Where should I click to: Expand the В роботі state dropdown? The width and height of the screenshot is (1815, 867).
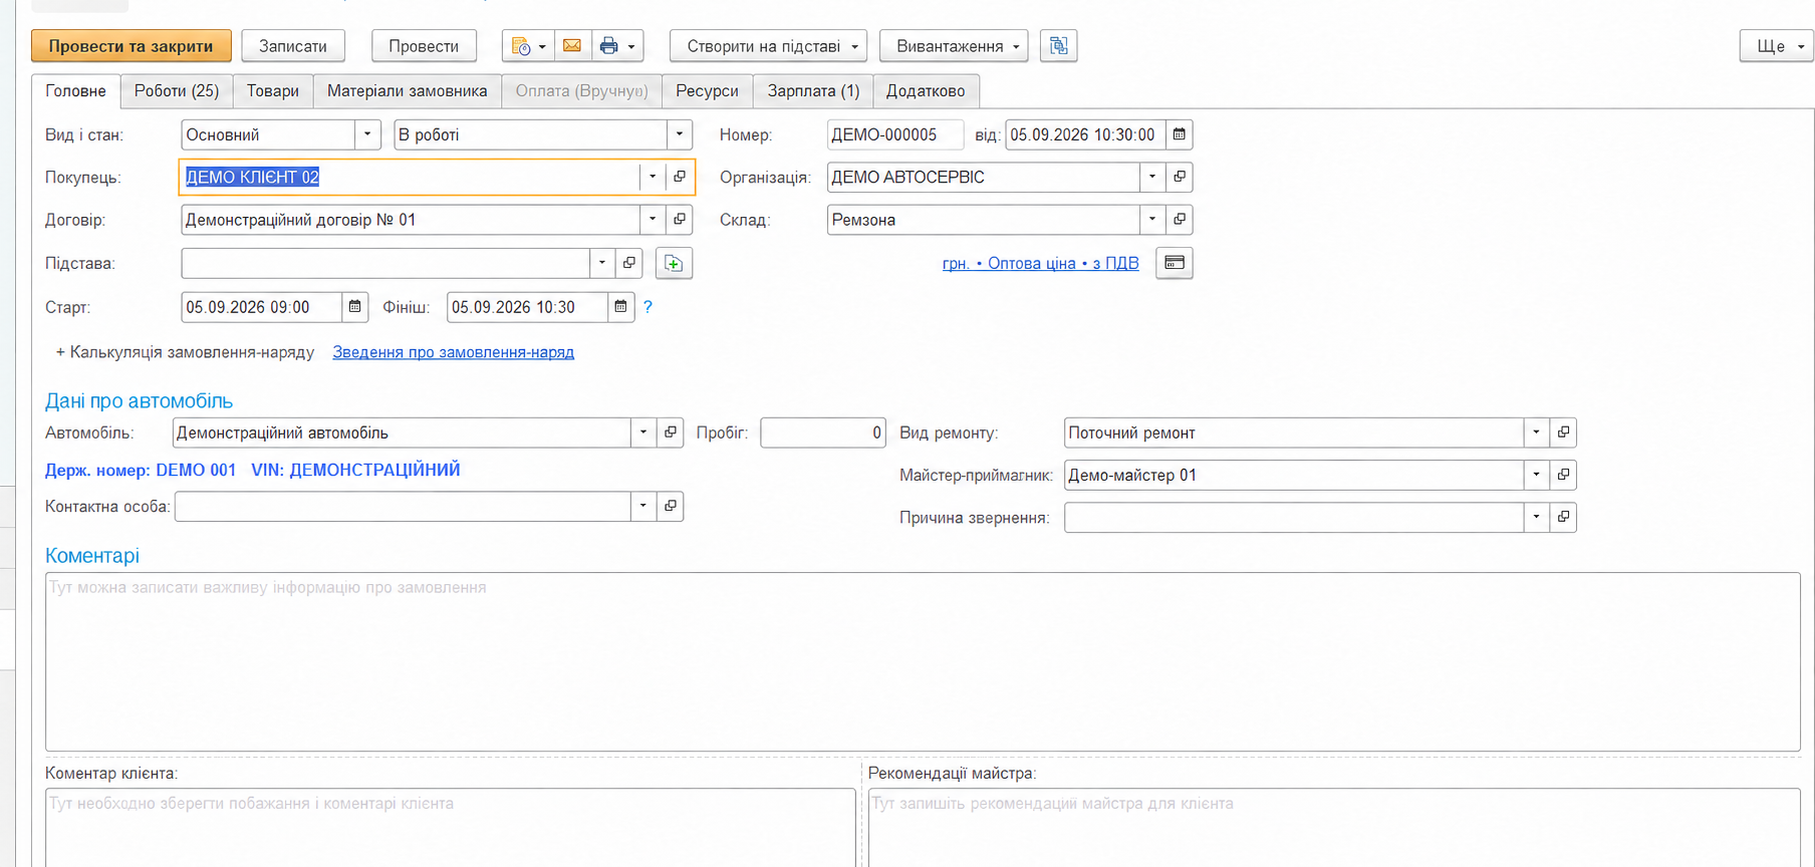[x=680, y=135]
